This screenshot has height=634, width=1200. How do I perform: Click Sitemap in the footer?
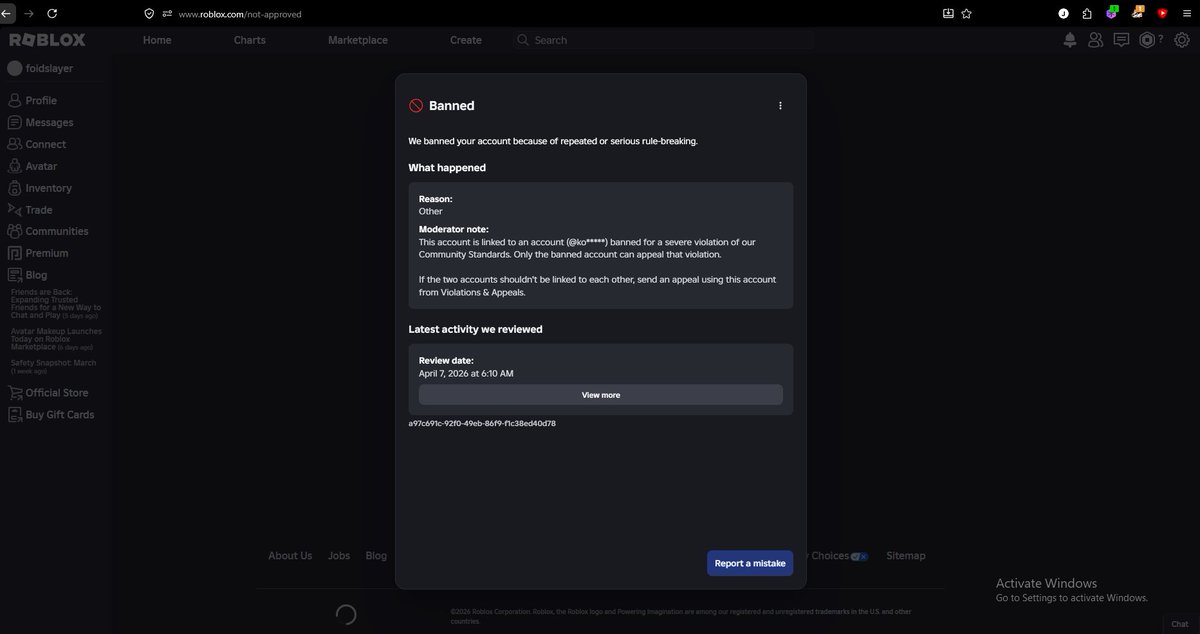point(906,556)
